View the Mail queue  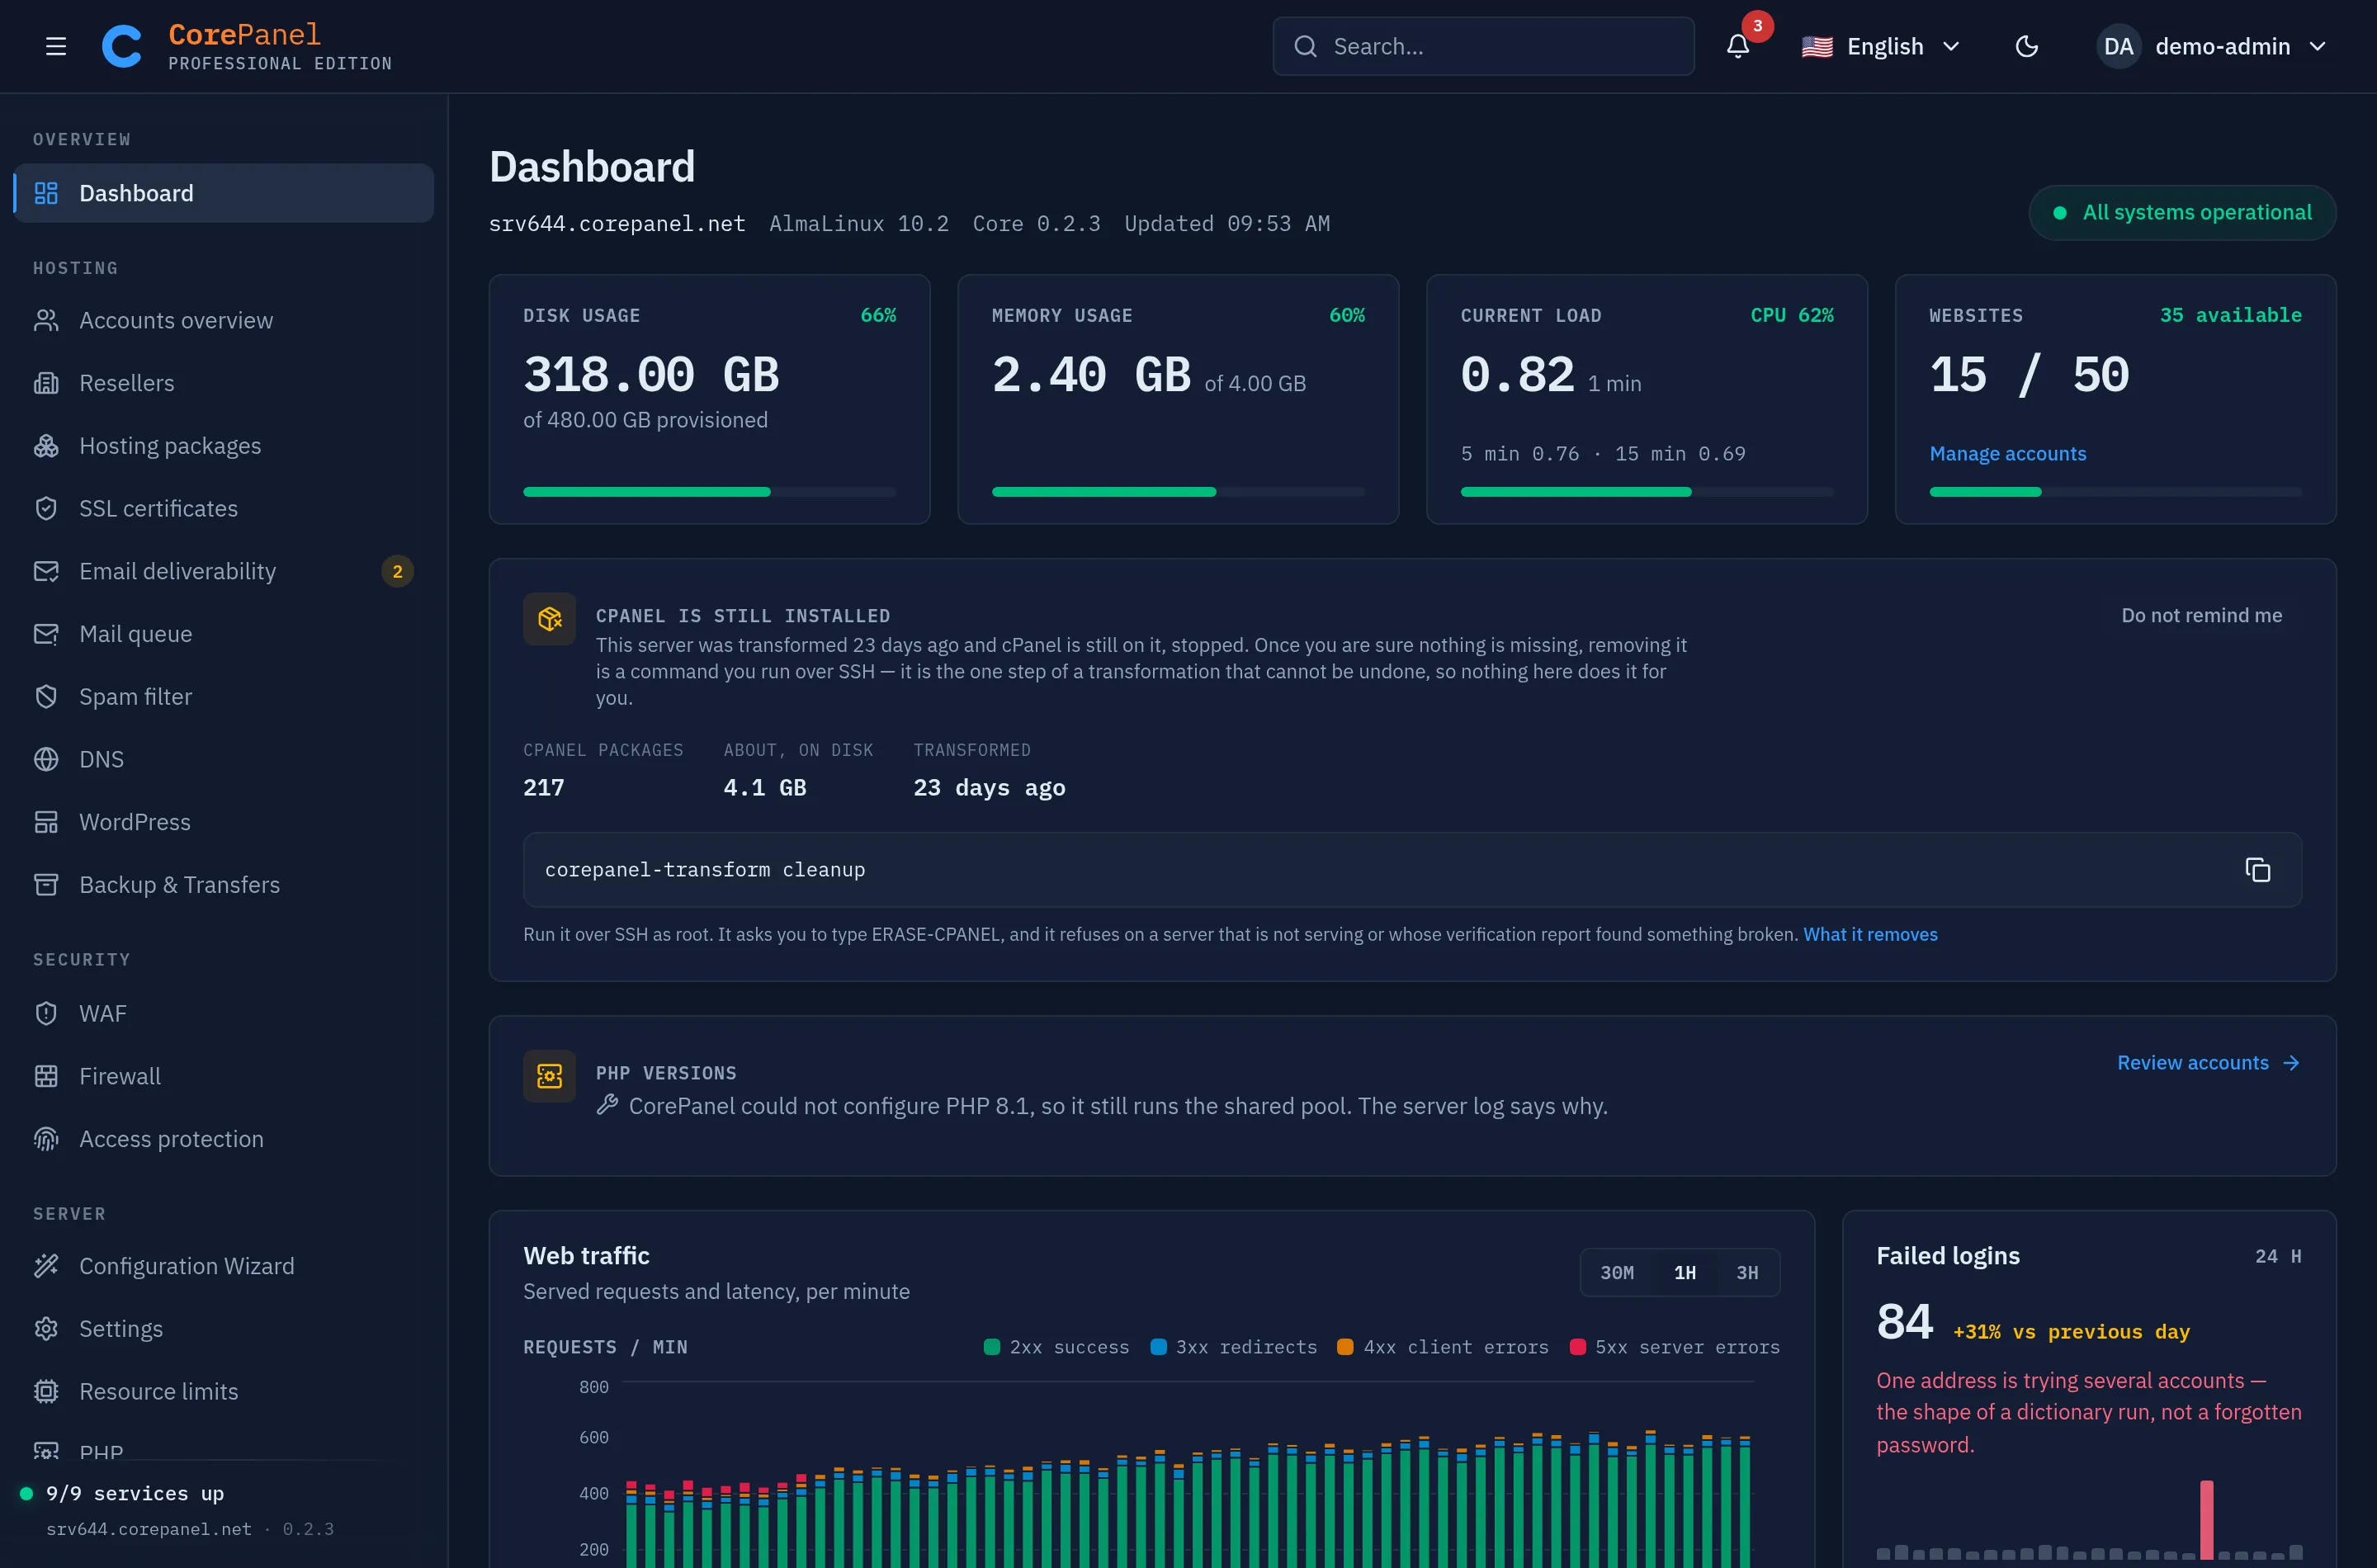coord(223,634)
